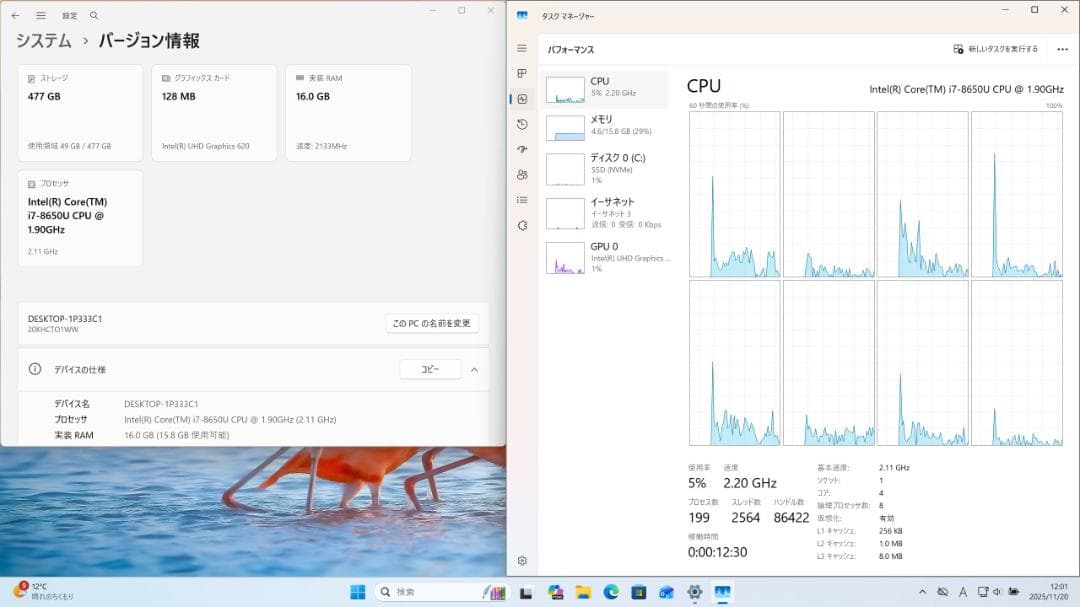
Task: Open the App history view in Task Manager
Action: (x=521, y=124)
